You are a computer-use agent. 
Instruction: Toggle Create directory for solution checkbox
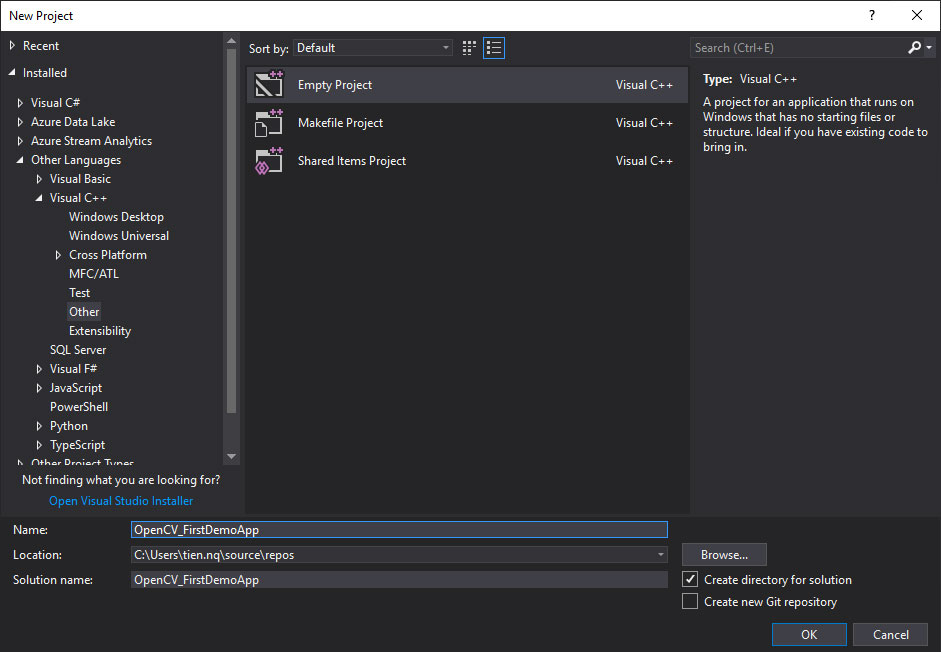[690, 580]
